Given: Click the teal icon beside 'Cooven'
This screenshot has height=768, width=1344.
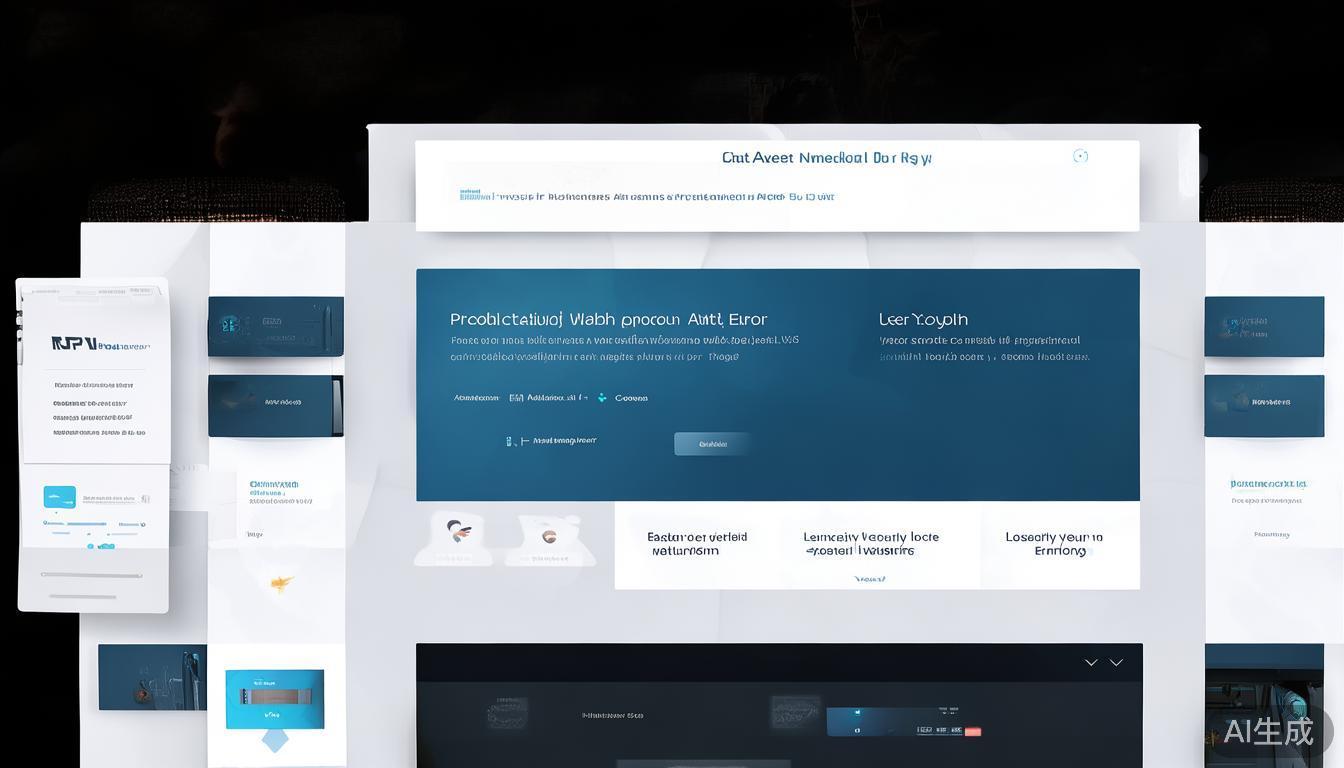Looking at the screenshot, I should pyautogui.click(x=602, y=398).
